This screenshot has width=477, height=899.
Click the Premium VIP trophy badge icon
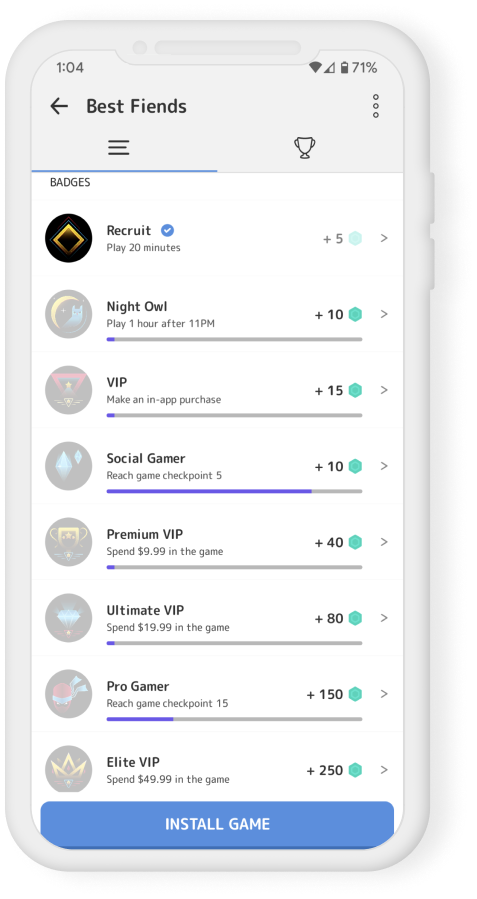[x=69, y=542]
